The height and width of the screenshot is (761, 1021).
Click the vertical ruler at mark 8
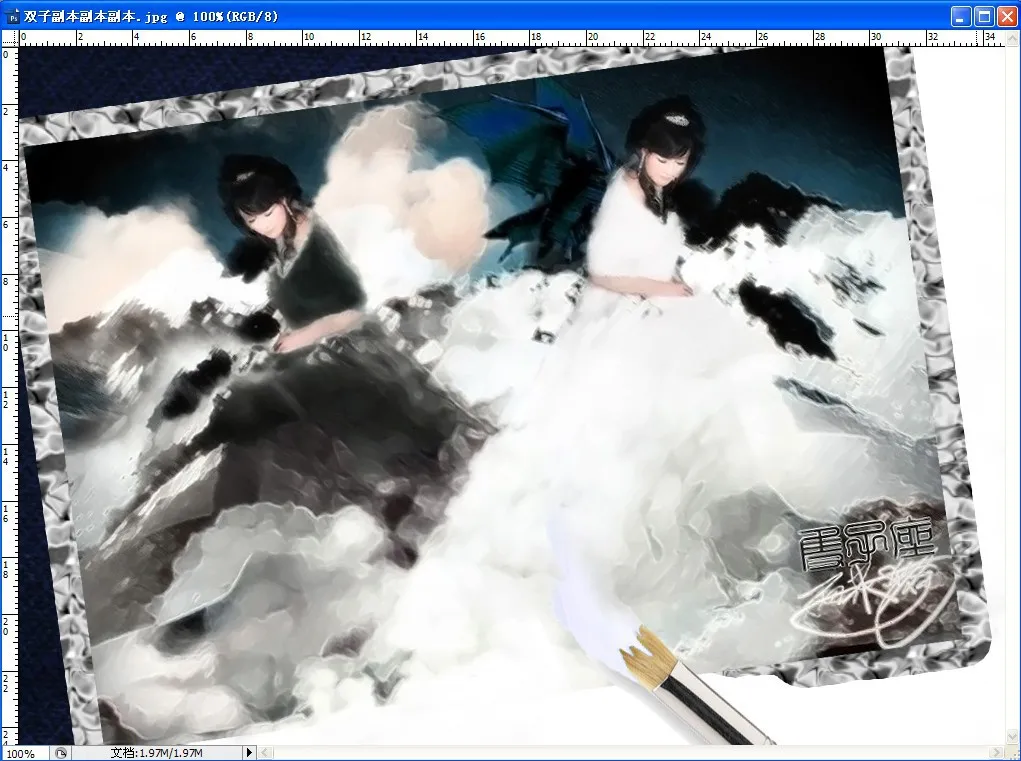pos(8,282)
